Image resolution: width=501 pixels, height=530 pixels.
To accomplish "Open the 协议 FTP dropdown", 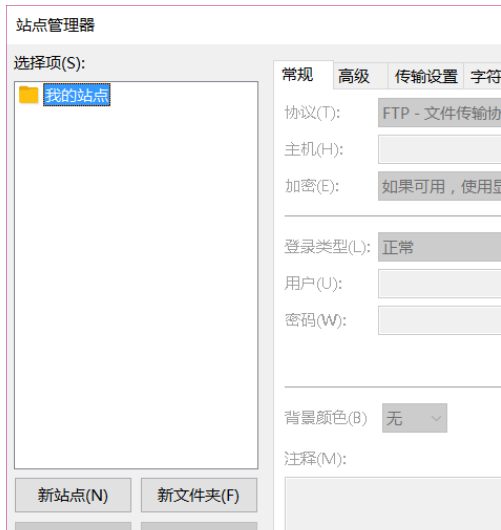I will coord(439,113).
